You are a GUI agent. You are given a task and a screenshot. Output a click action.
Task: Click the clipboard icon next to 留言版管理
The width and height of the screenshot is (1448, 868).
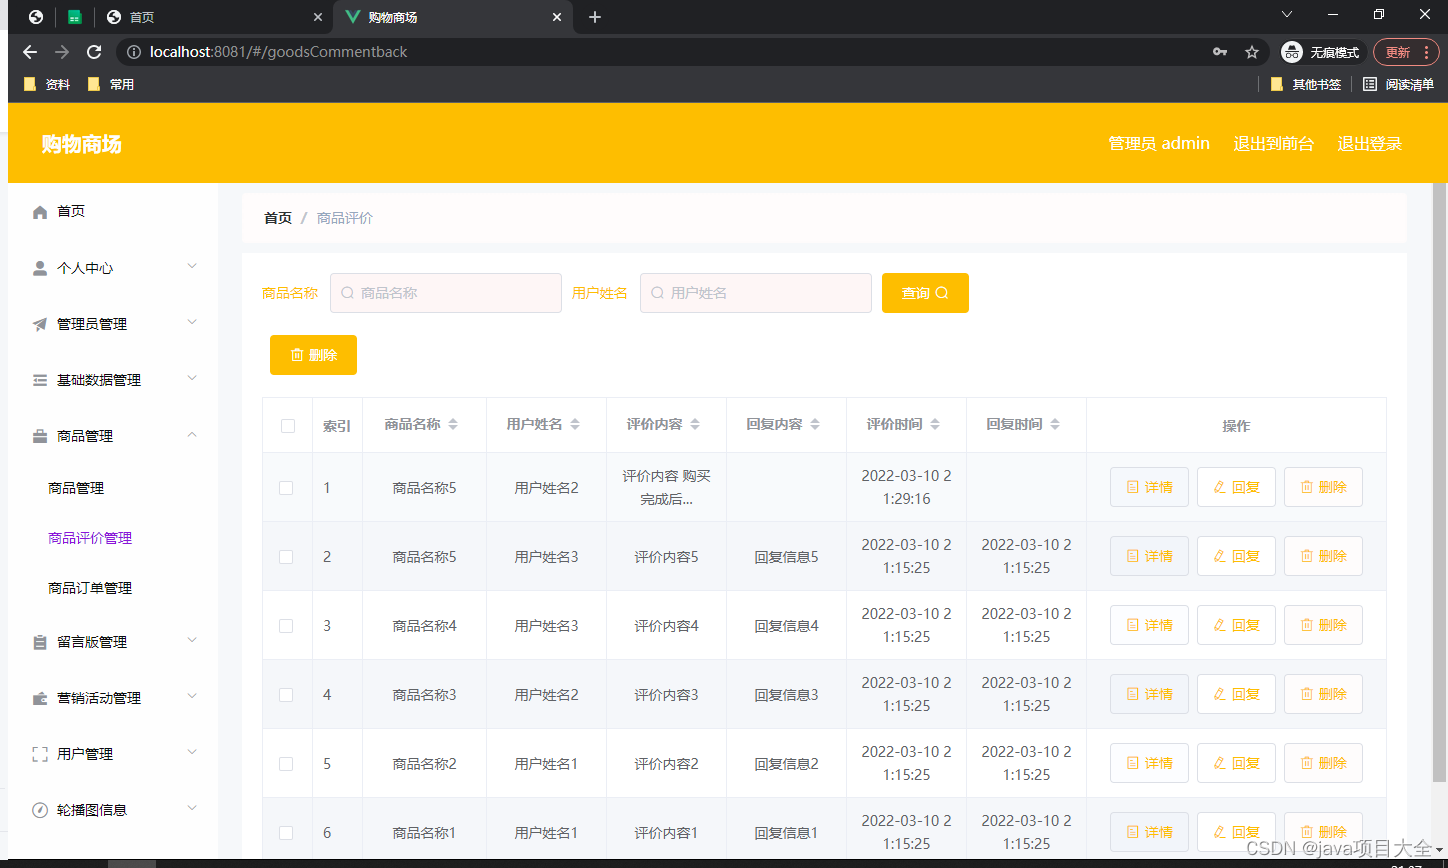tap(40, 642)
